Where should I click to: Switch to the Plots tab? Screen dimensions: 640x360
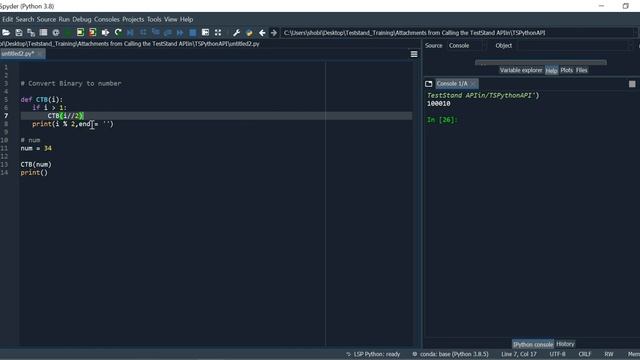click(567, 70)
